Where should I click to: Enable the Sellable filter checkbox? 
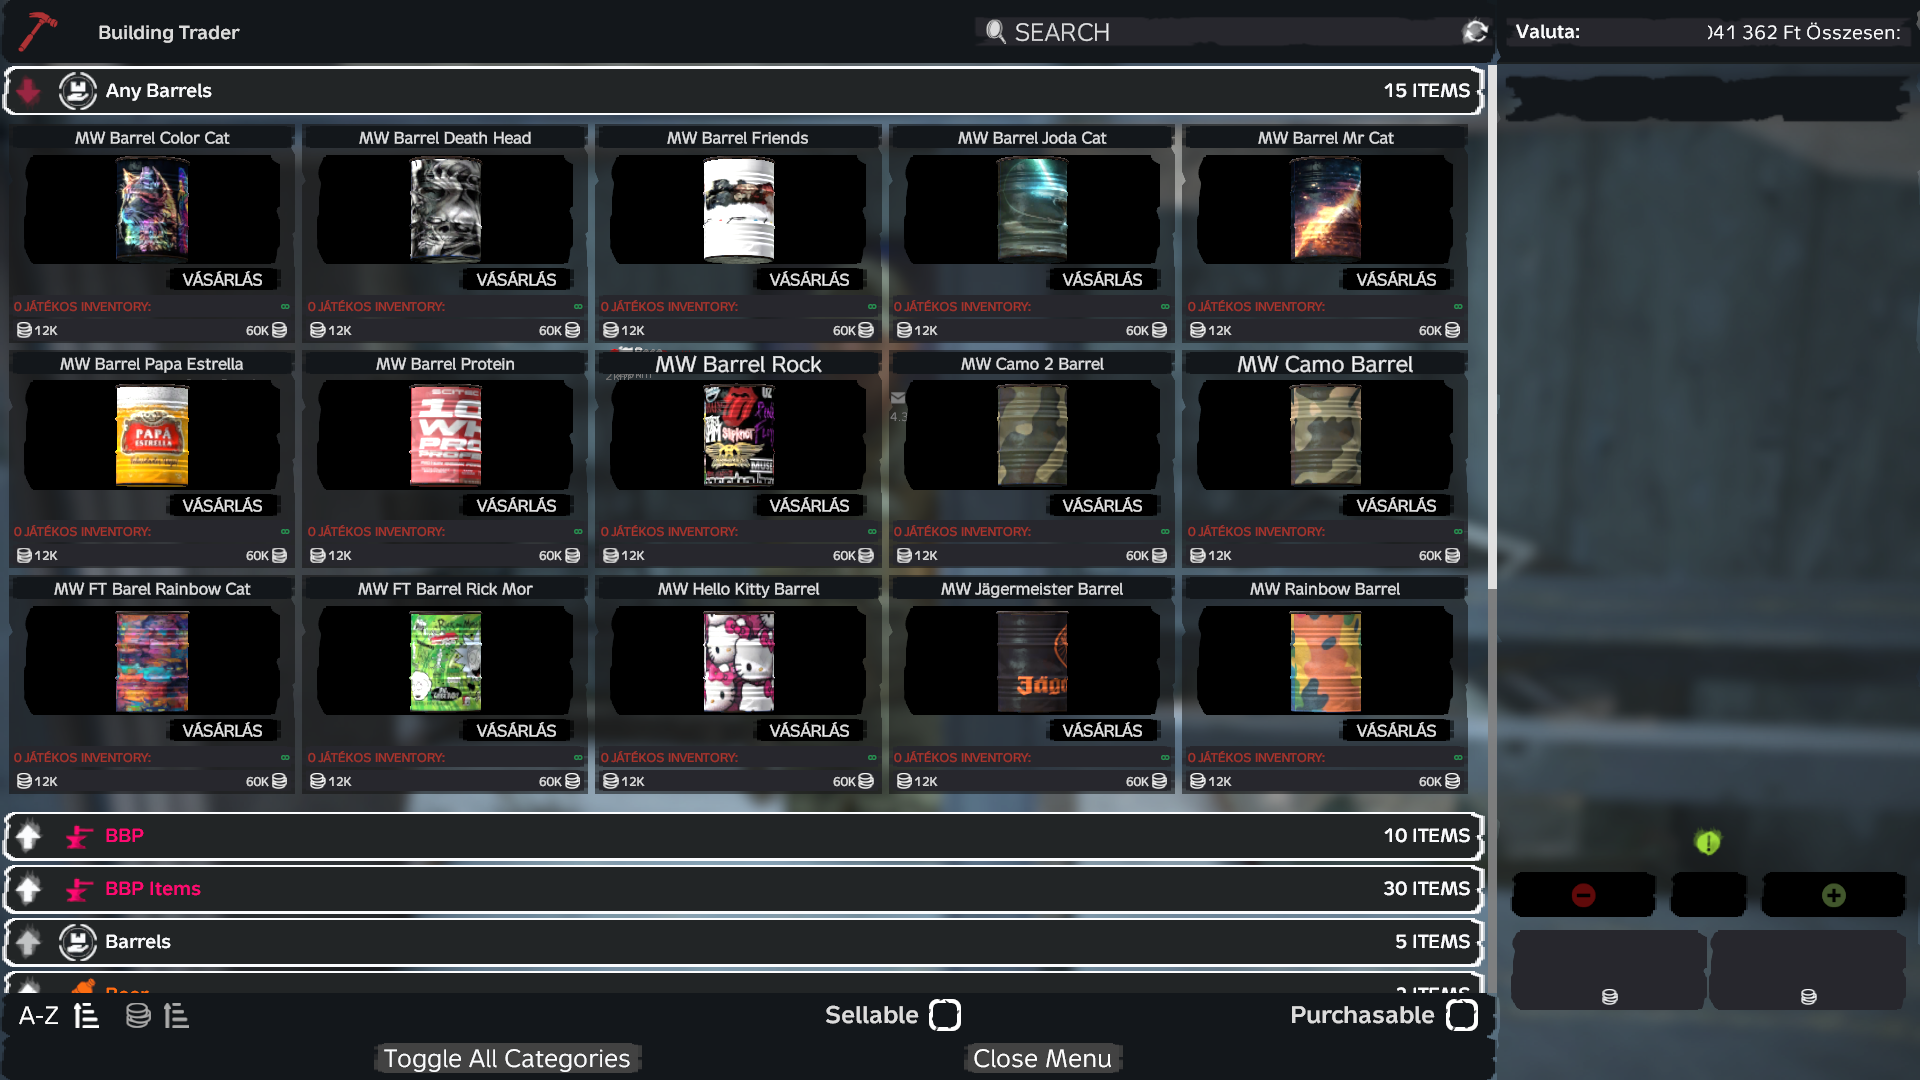(944, 1015)
